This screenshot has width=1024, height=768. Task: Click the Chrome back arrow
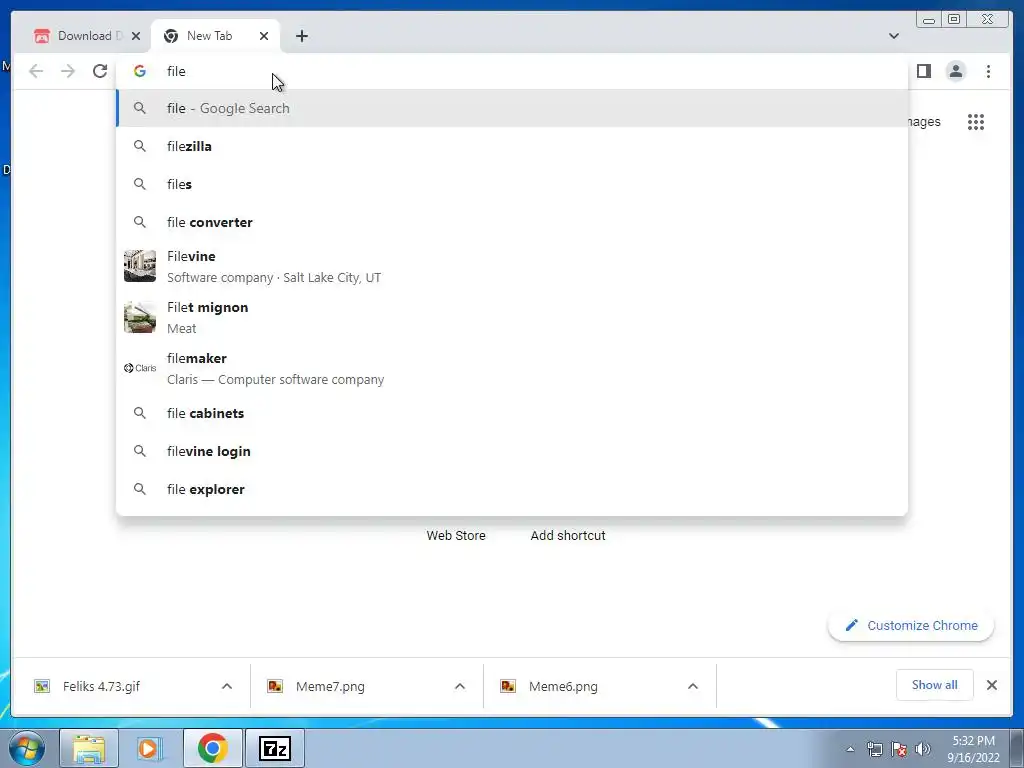pos(36,71)
